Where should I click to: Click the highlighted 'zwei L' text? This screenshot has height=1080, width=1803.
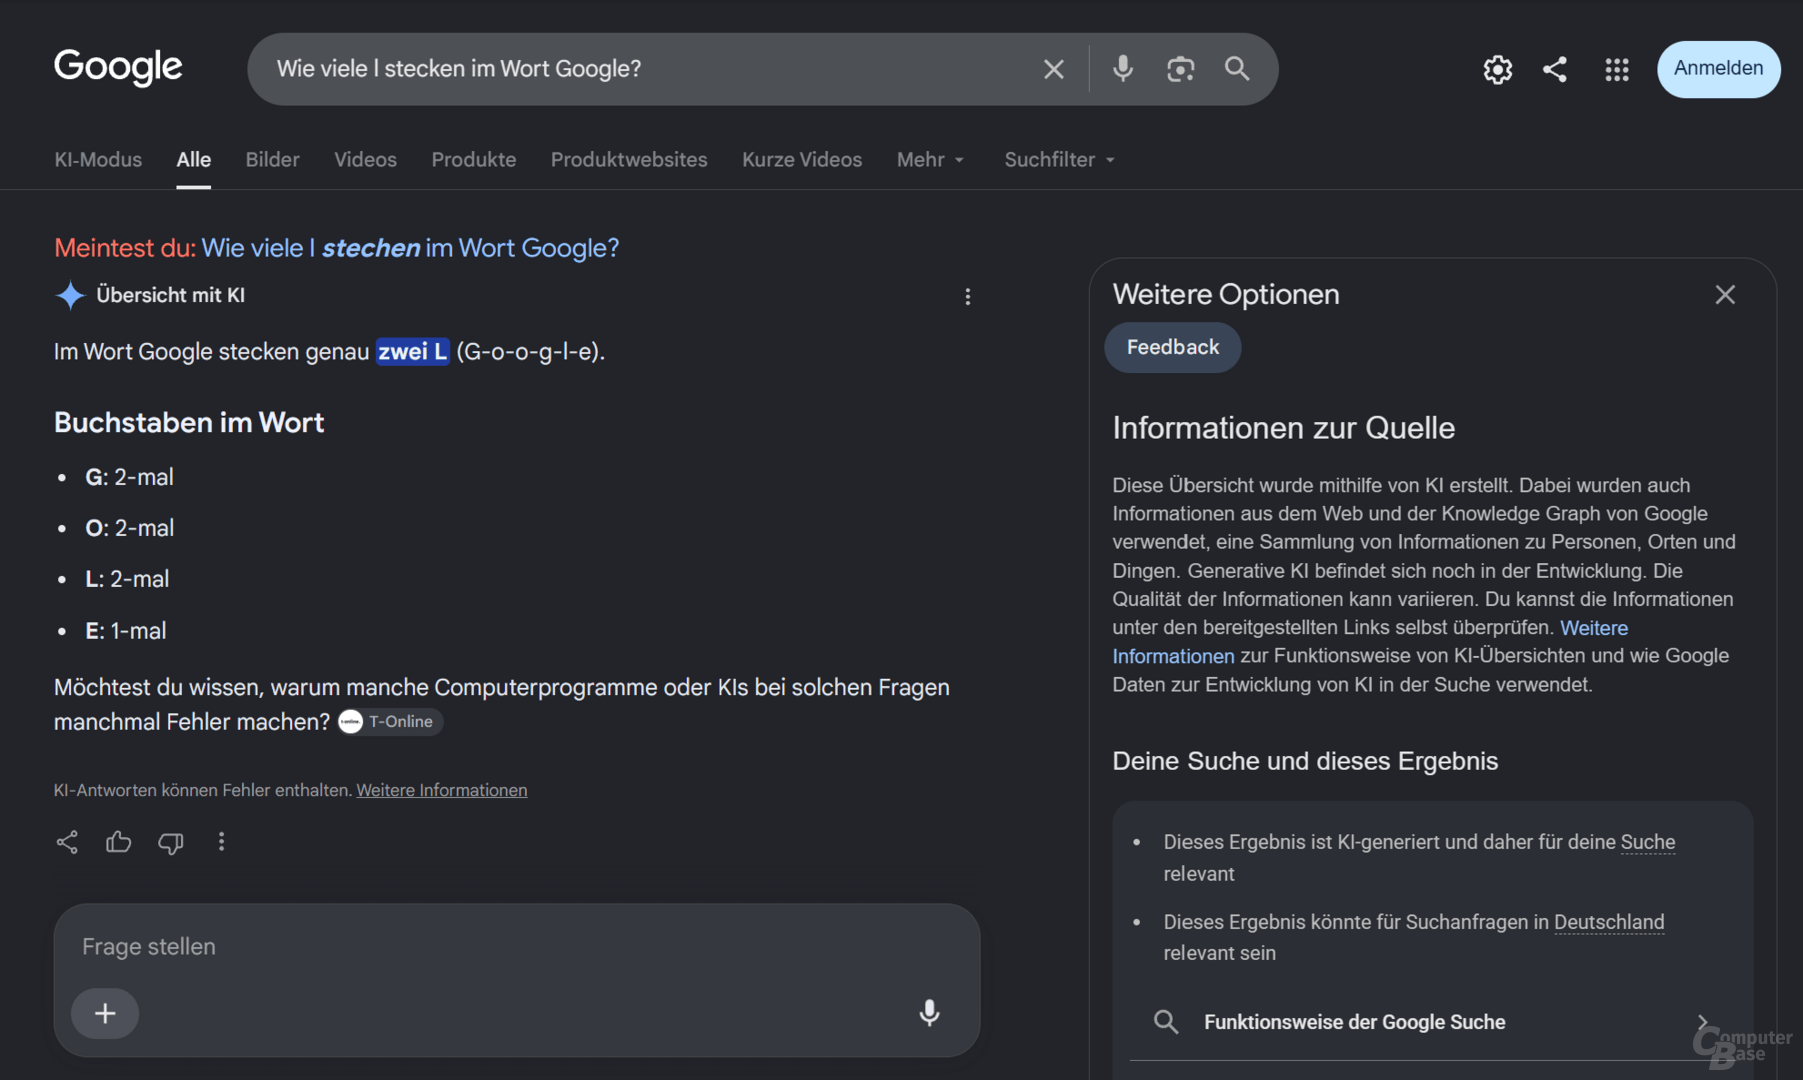(x=412, y=352)
